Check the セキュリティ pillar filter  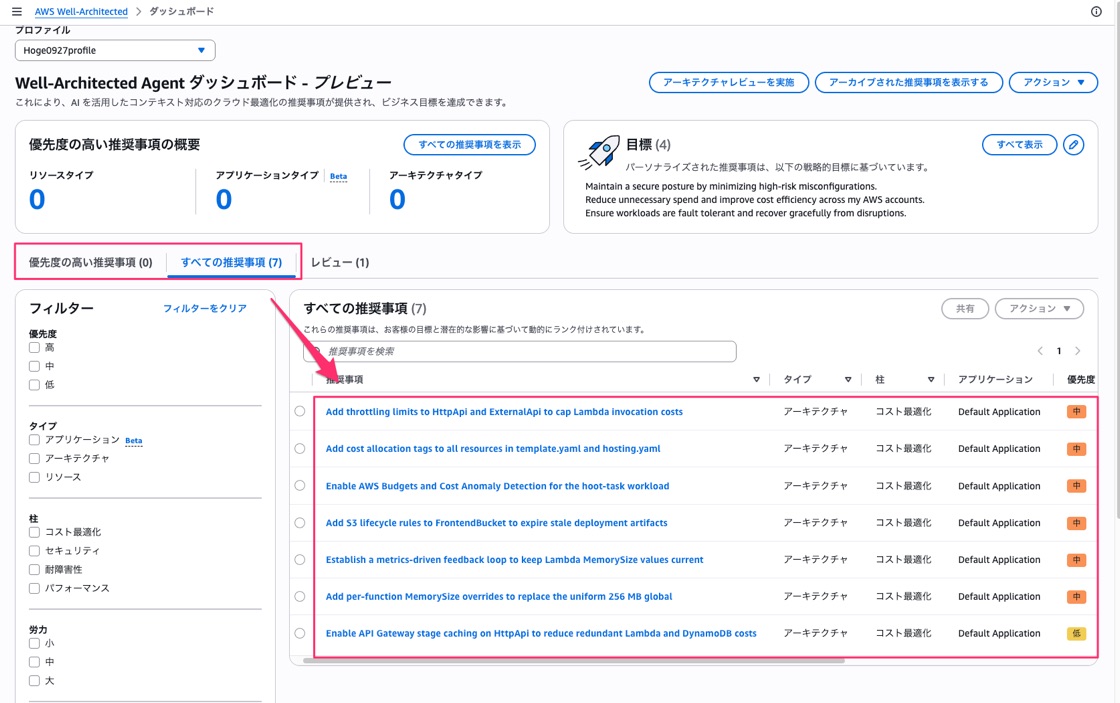click(34, 550)
